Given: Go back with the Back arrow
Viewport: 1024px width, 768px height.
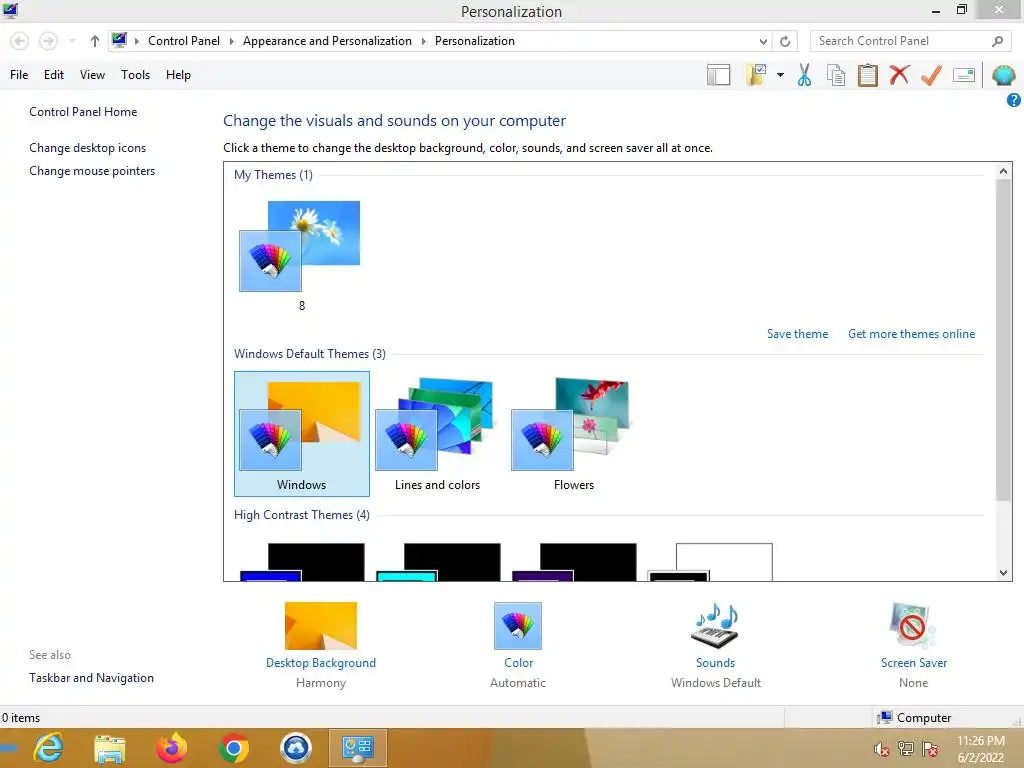Looking at the screenshot, I should click(20, 41).
